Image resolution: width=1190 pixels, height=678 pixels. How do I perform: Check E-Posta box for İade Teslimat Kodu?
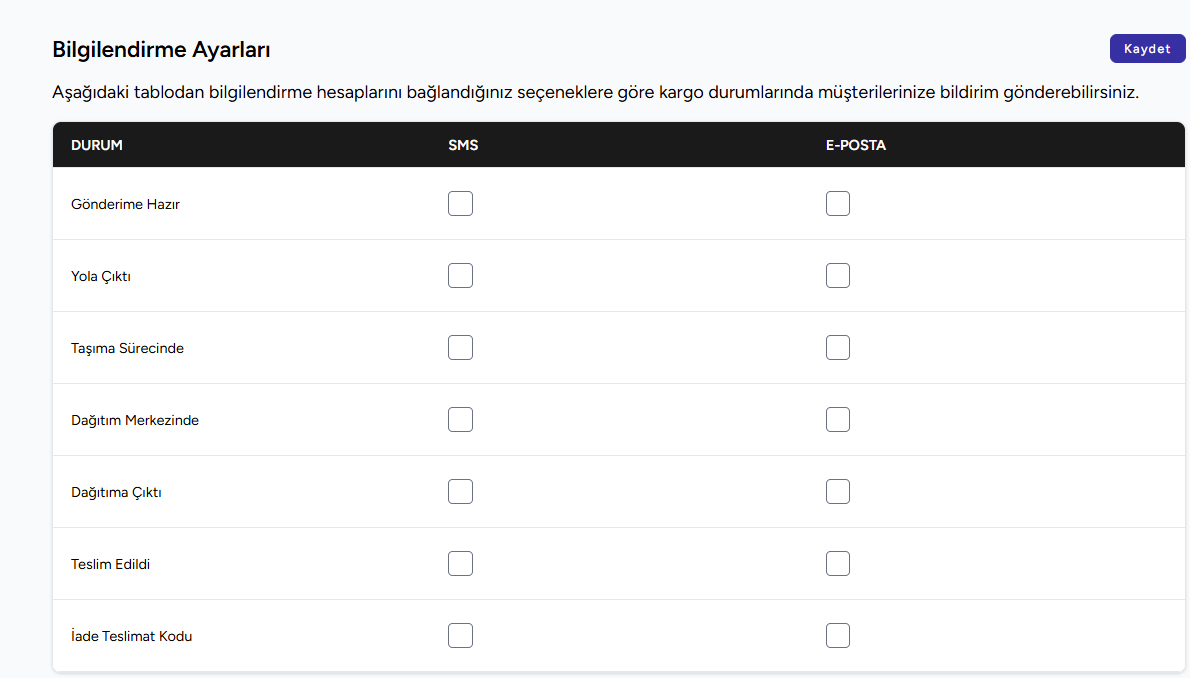(x=838, y=636)
